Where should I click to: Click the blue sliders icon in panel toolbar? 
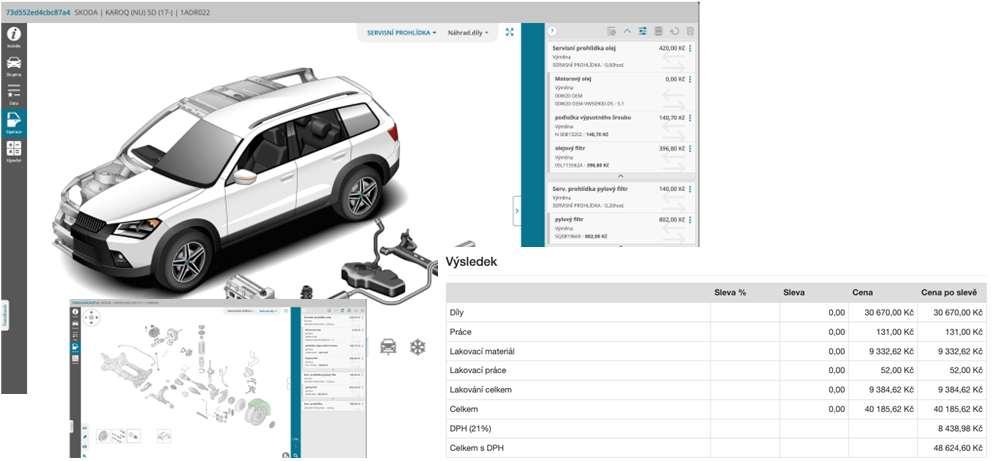point(642,31)
